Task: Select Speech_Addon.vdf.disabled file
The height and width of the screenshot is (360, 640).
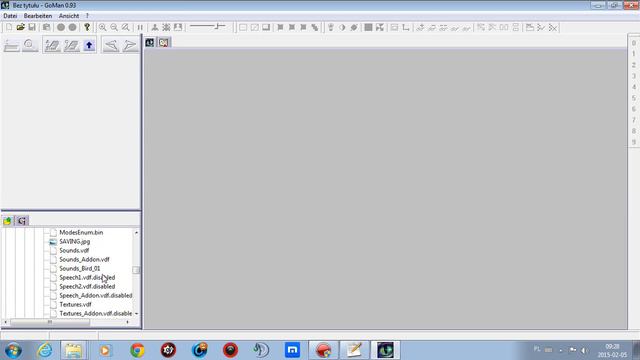Action: click(96, 295)
